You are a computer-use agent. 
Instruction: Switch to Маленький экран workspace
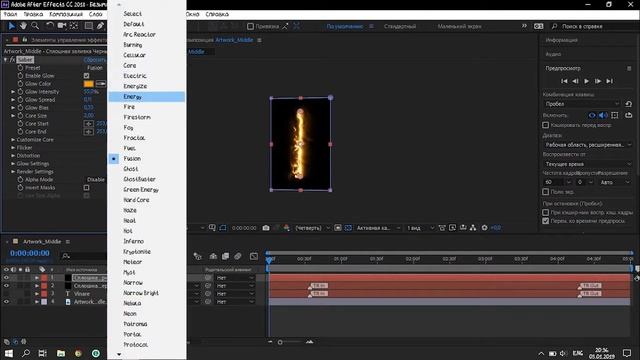(459, 27)
